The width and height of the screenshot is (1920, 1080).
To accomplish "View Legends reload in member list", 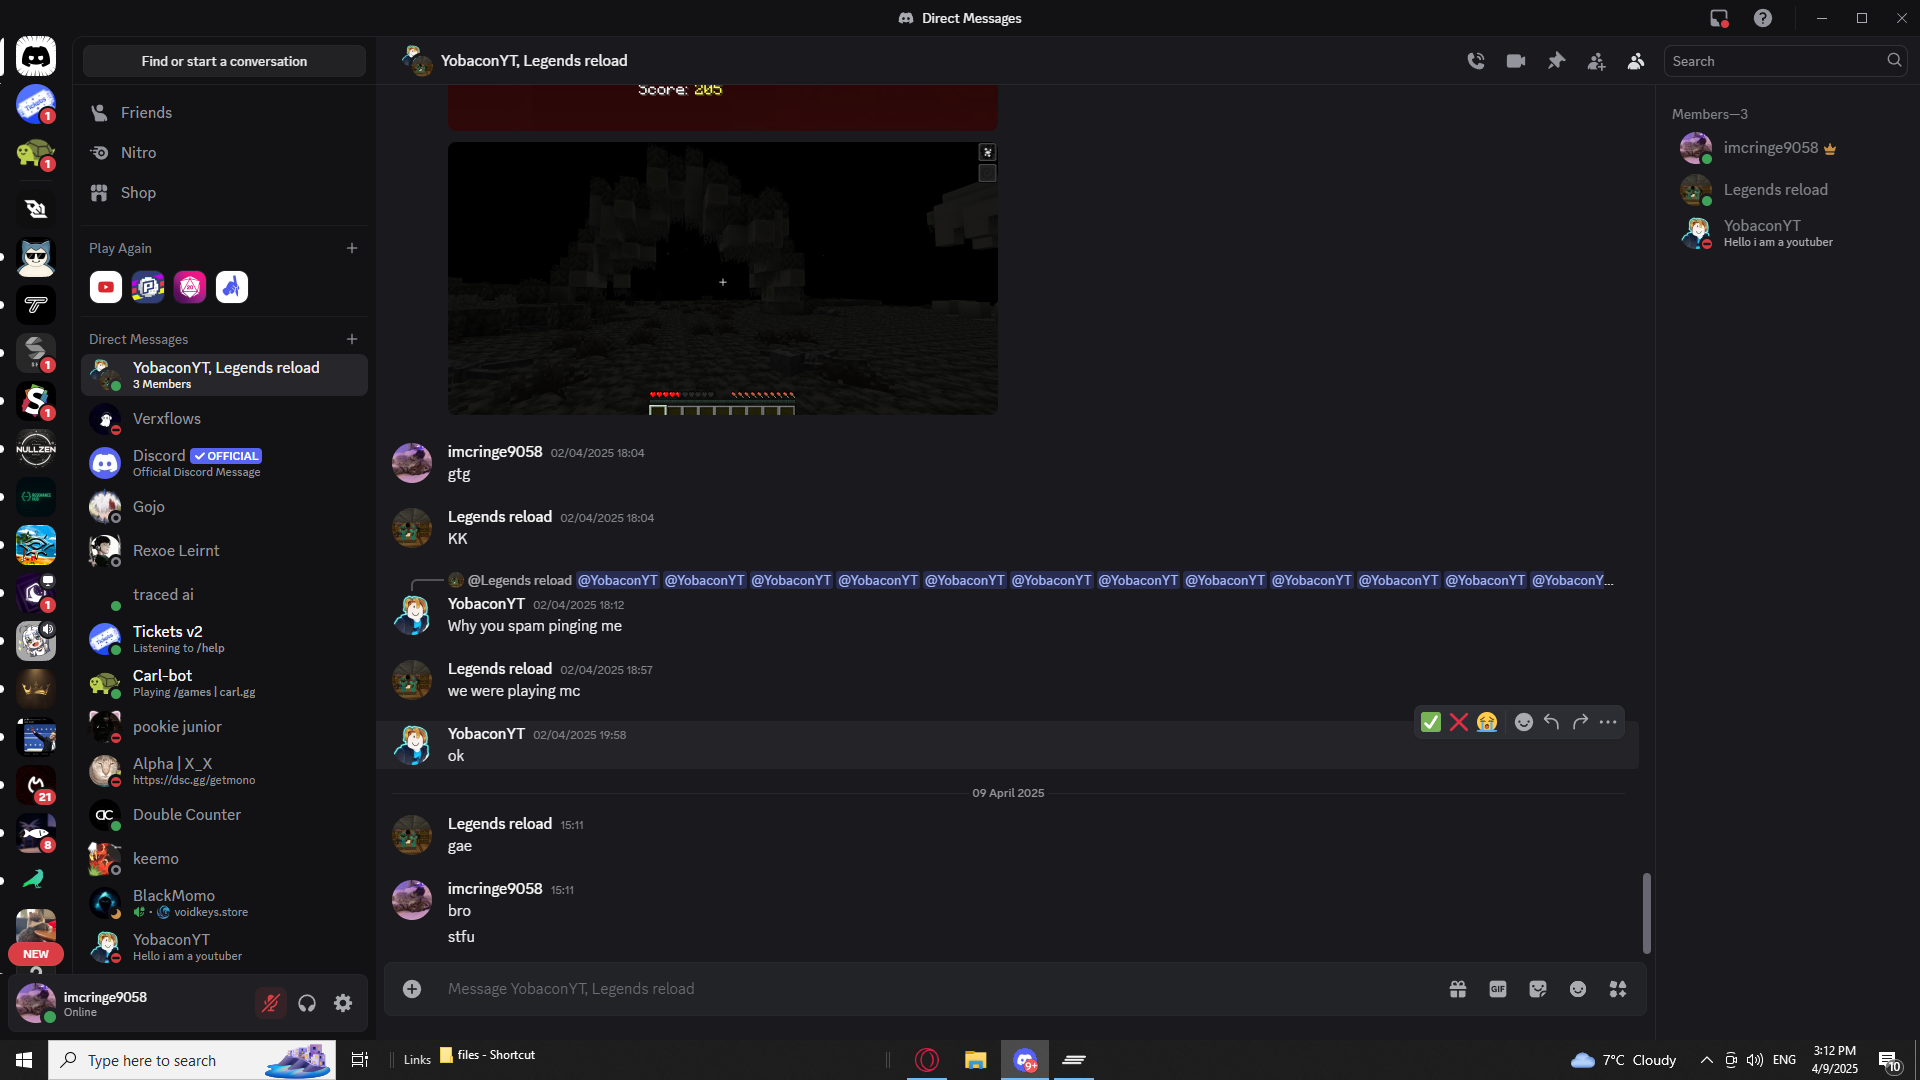I will [x=1786, y=190].
